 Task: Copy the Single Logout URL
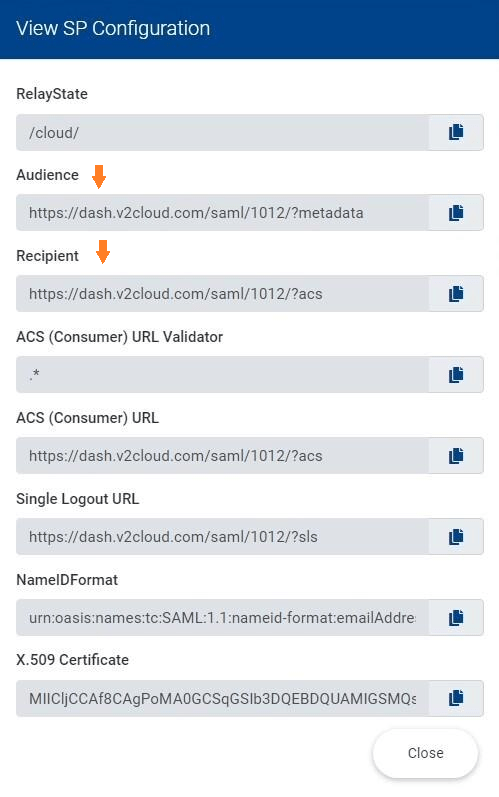click(x=456, y=537)
